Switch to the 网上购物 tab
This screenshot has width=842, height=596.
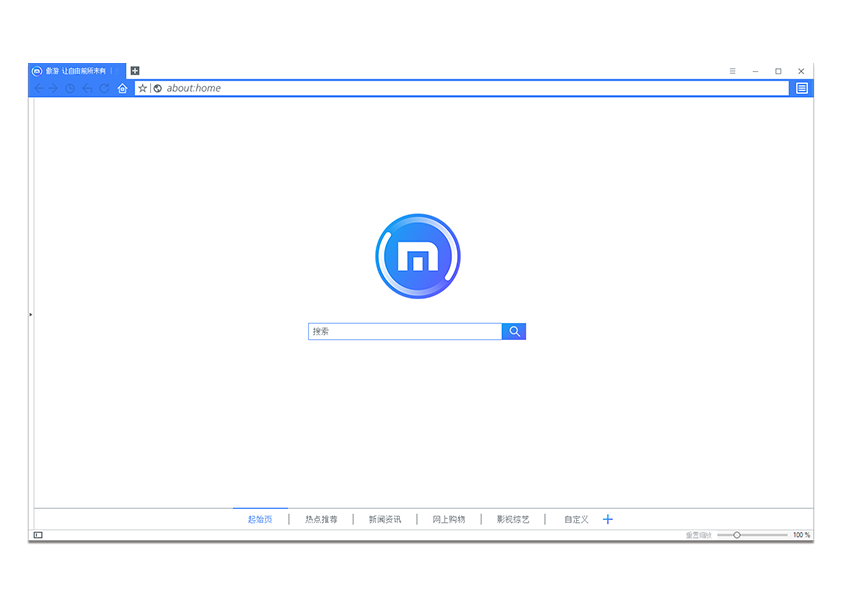click(449, 519)
